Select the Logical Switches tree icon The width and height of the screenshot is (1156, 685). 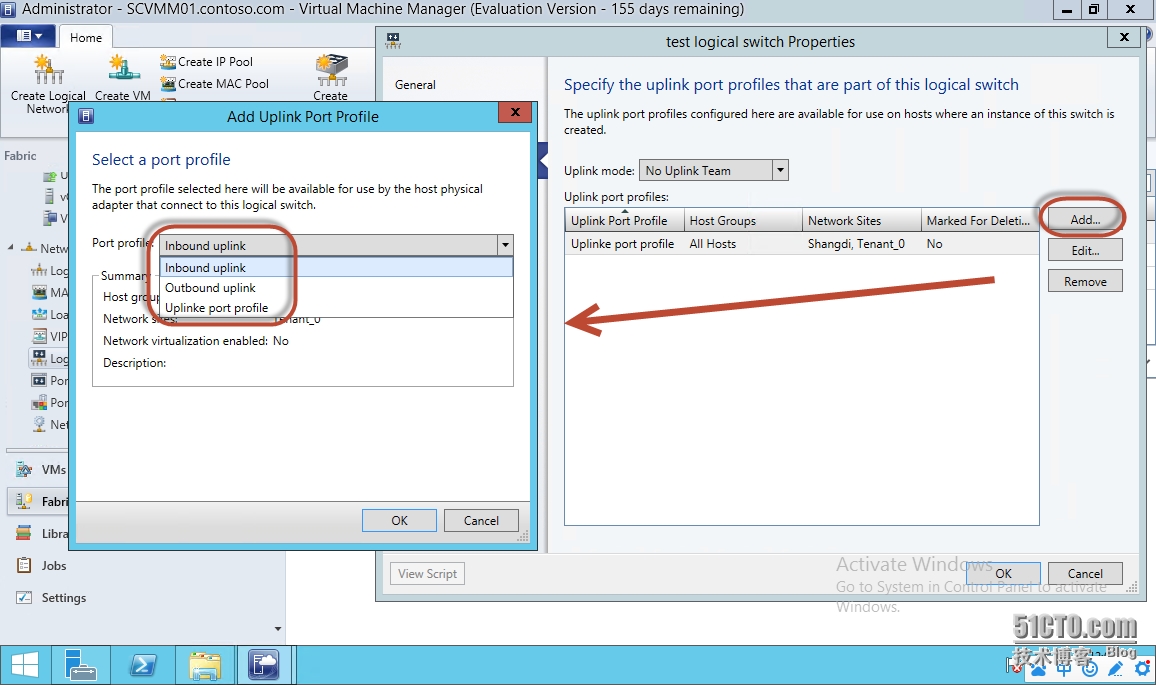point(39,358)
